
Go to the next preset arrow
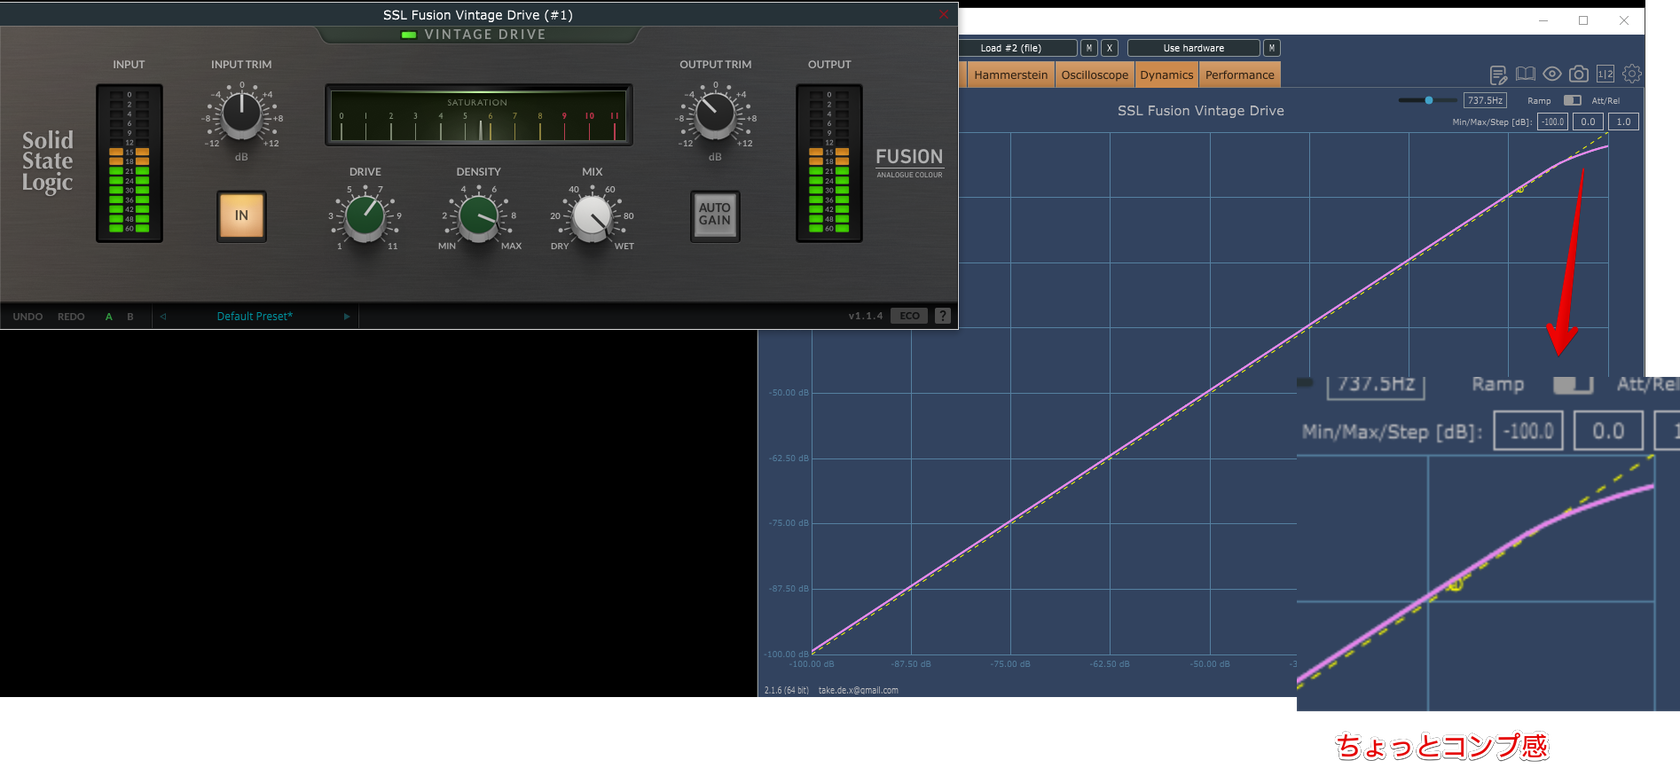(x=347, y=316)
